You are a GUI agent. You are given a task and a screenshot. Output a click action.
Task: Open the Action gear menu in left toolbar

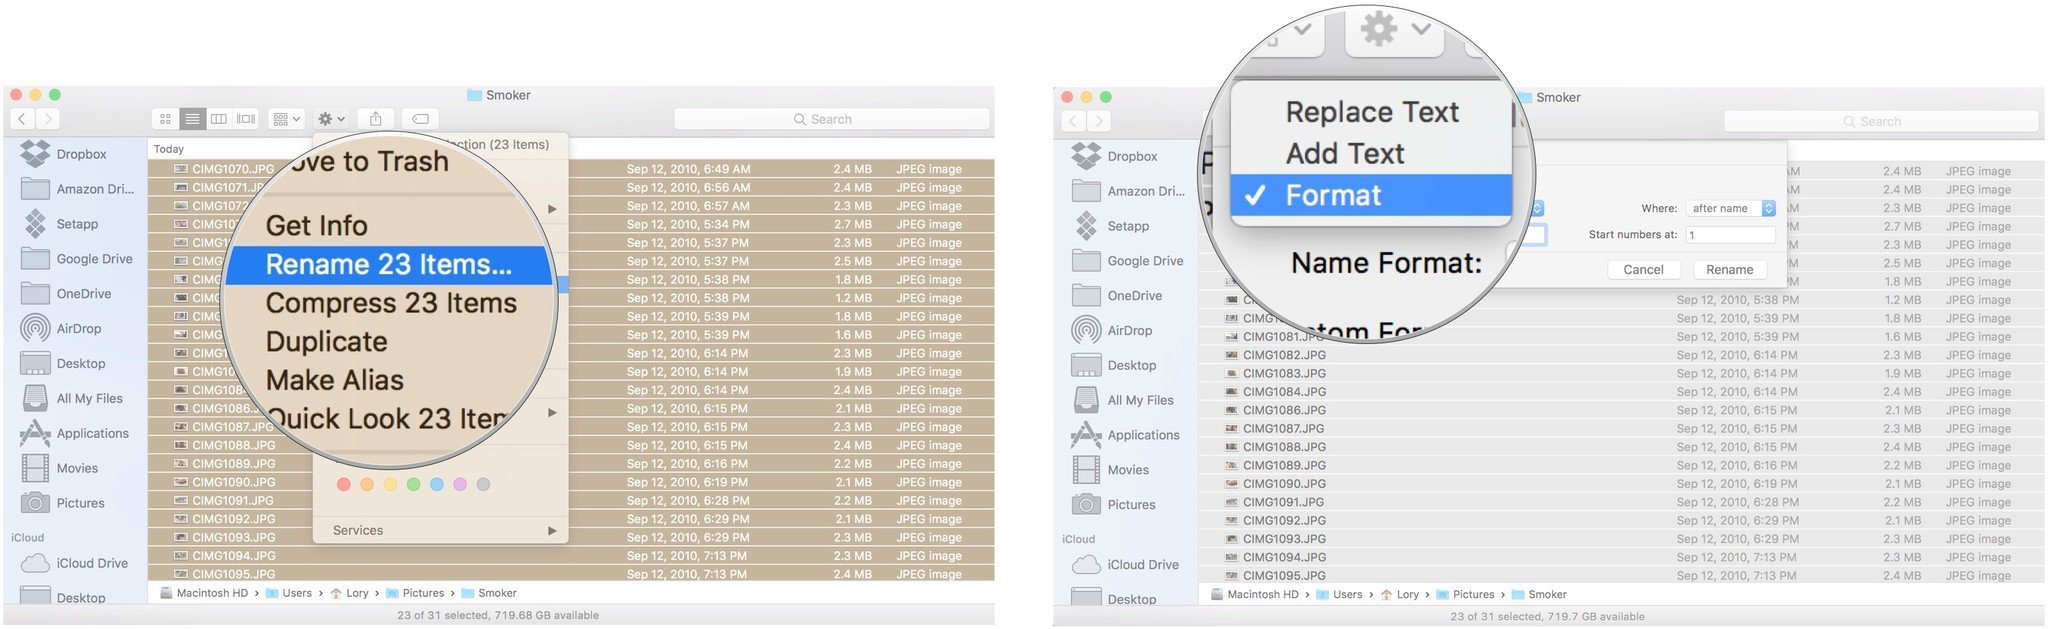tap(331, 119)
